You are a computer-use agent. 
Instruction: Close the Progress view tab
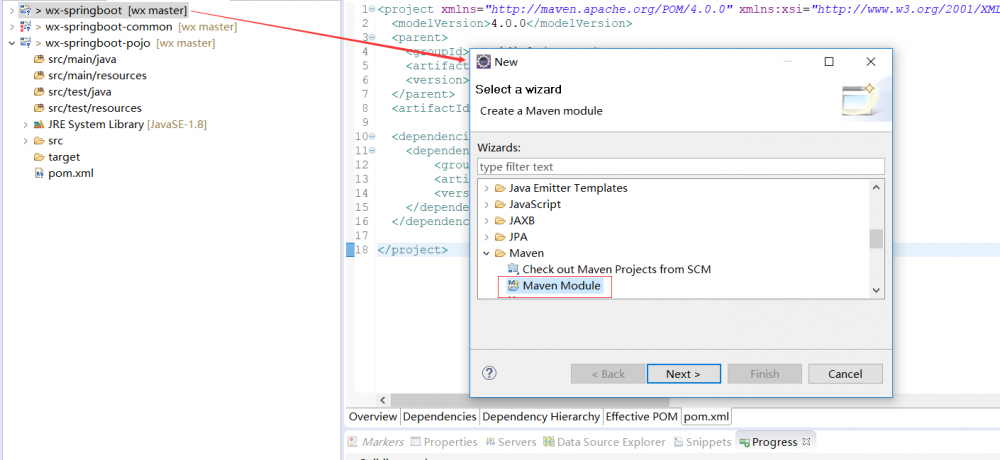(805, 441)
